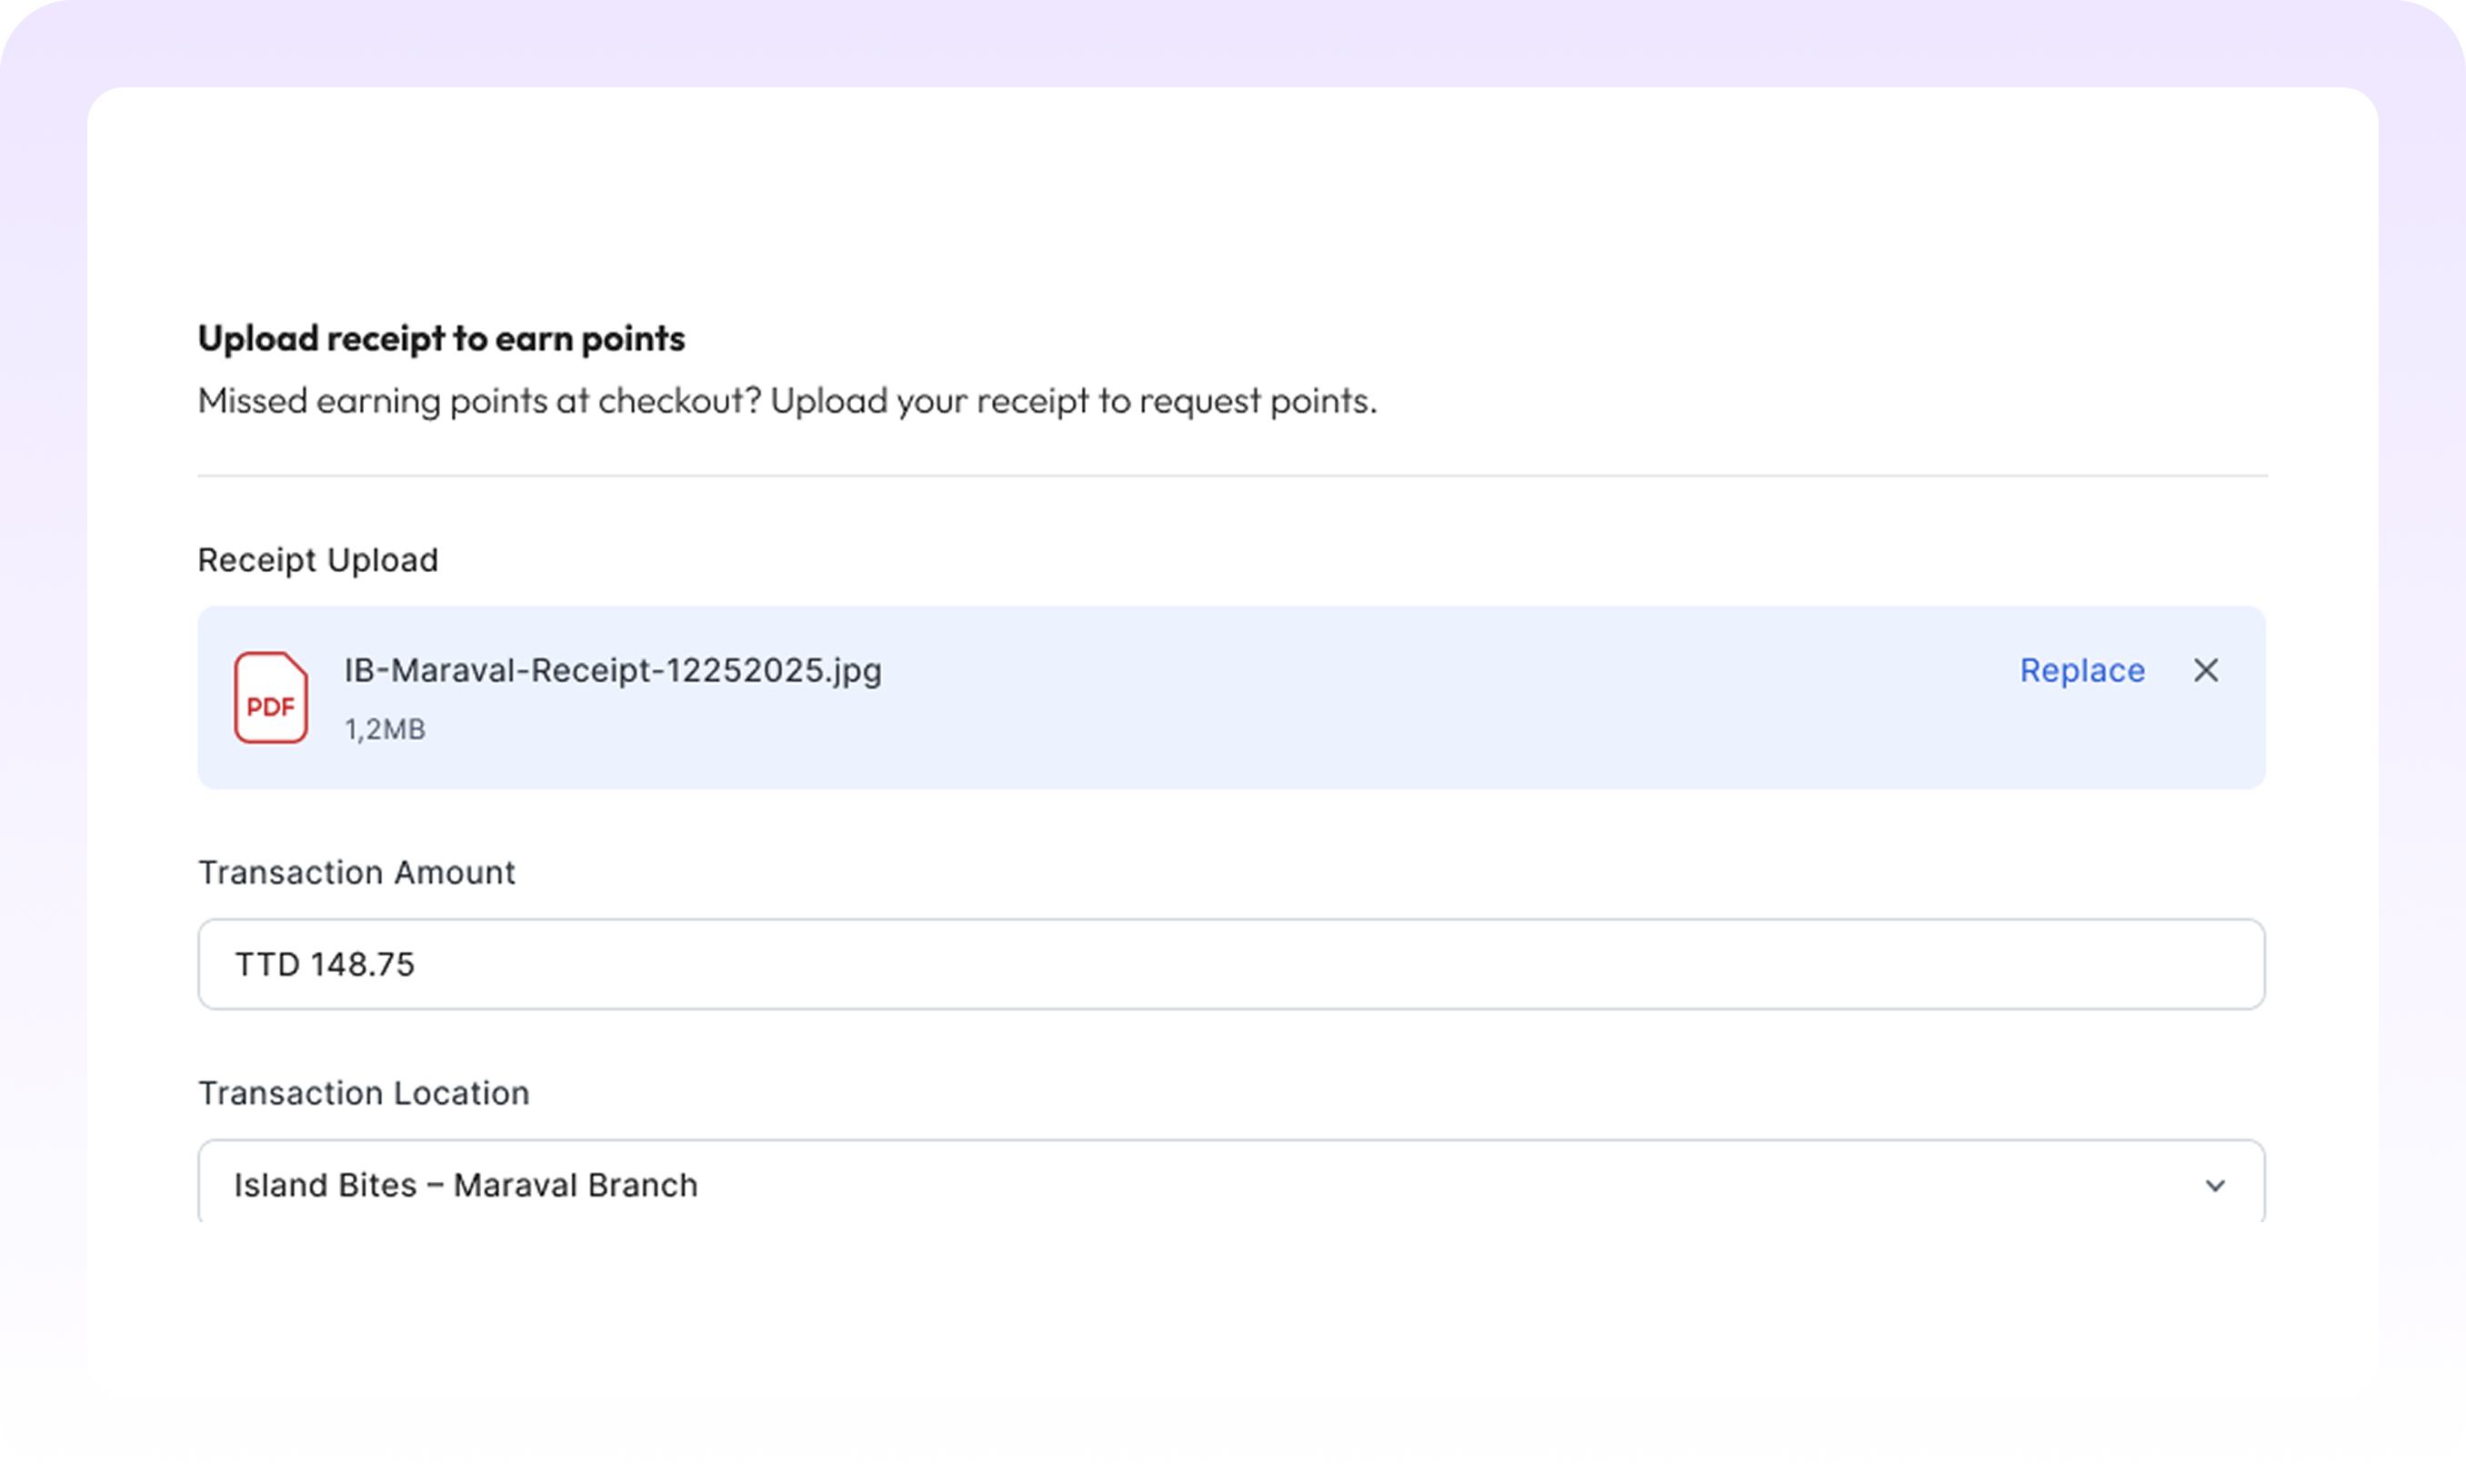Image resolution: width=2466 pixels, height=1484 pixels.
Task: Open the Transaction Location dropdown
Action: 1230,1184
